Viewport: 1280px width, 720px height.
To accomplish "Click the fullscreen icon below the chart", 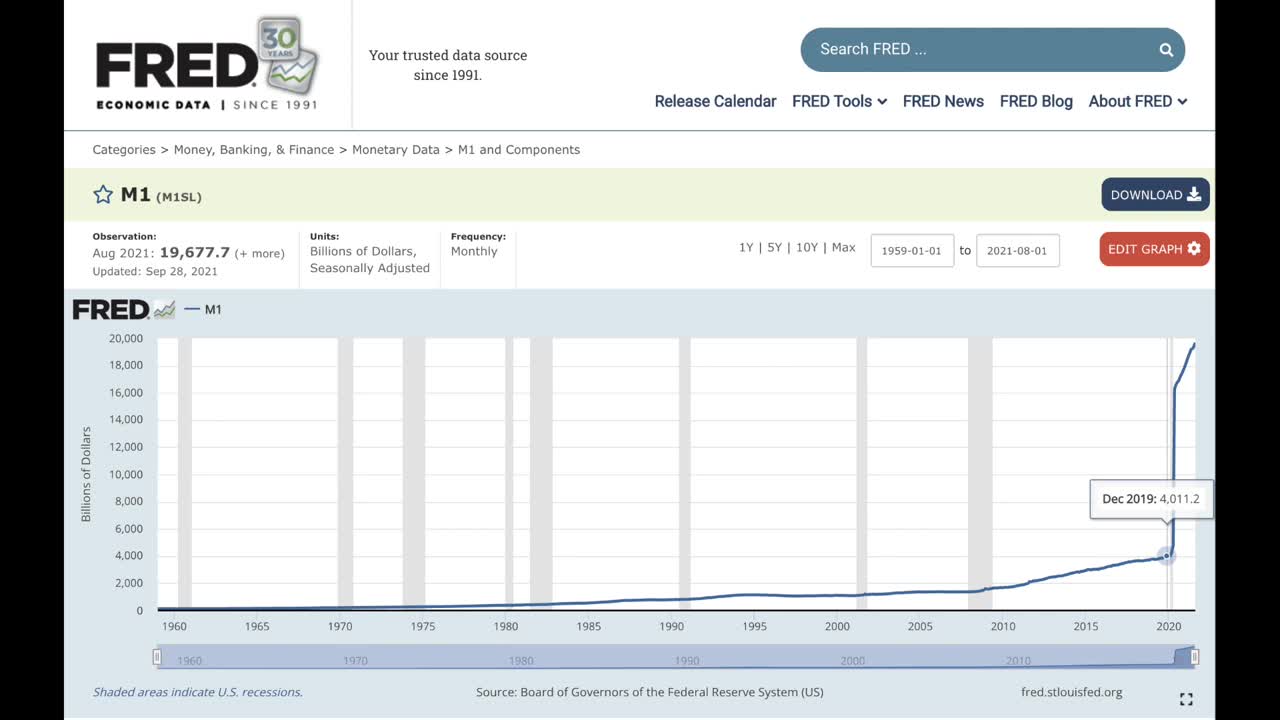I will [x=1186, y=699].
